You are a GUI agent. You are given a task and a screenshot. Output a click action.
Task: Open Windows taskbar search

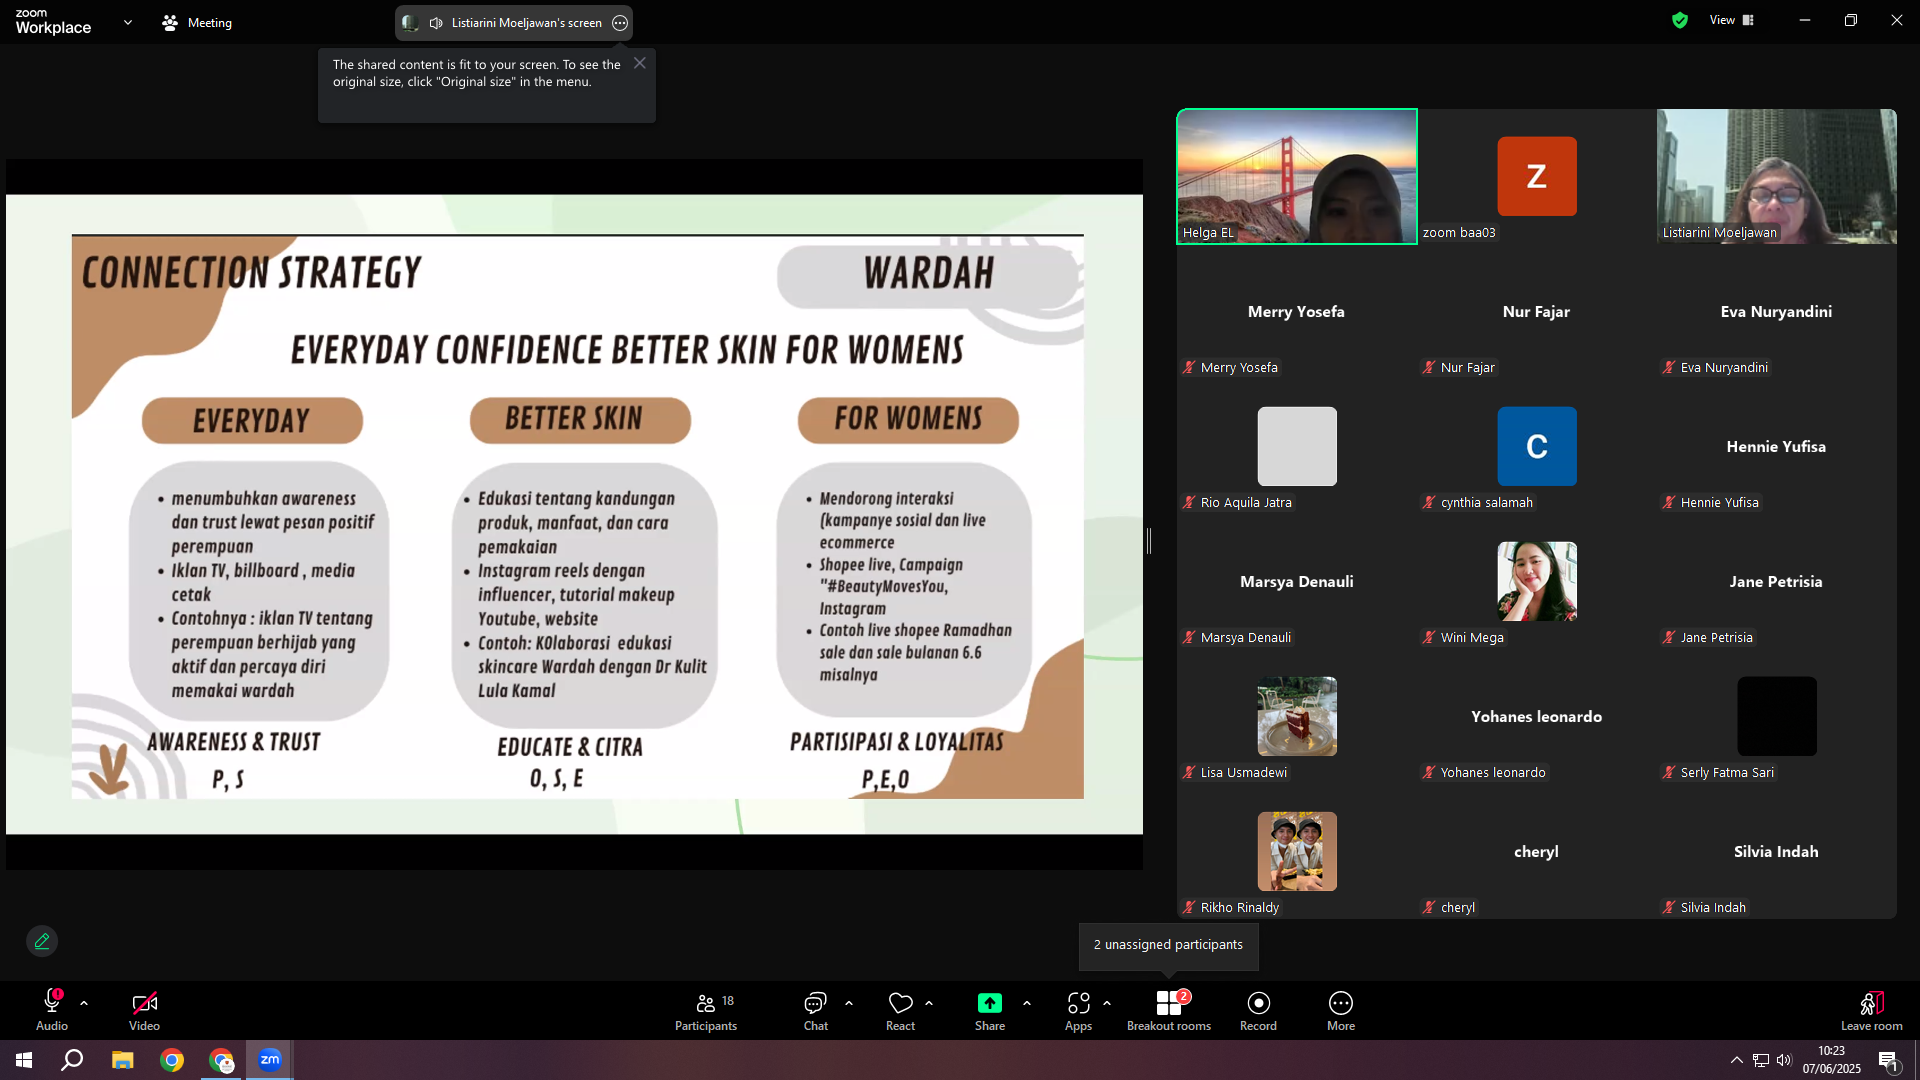click(x=72, y=1060)
